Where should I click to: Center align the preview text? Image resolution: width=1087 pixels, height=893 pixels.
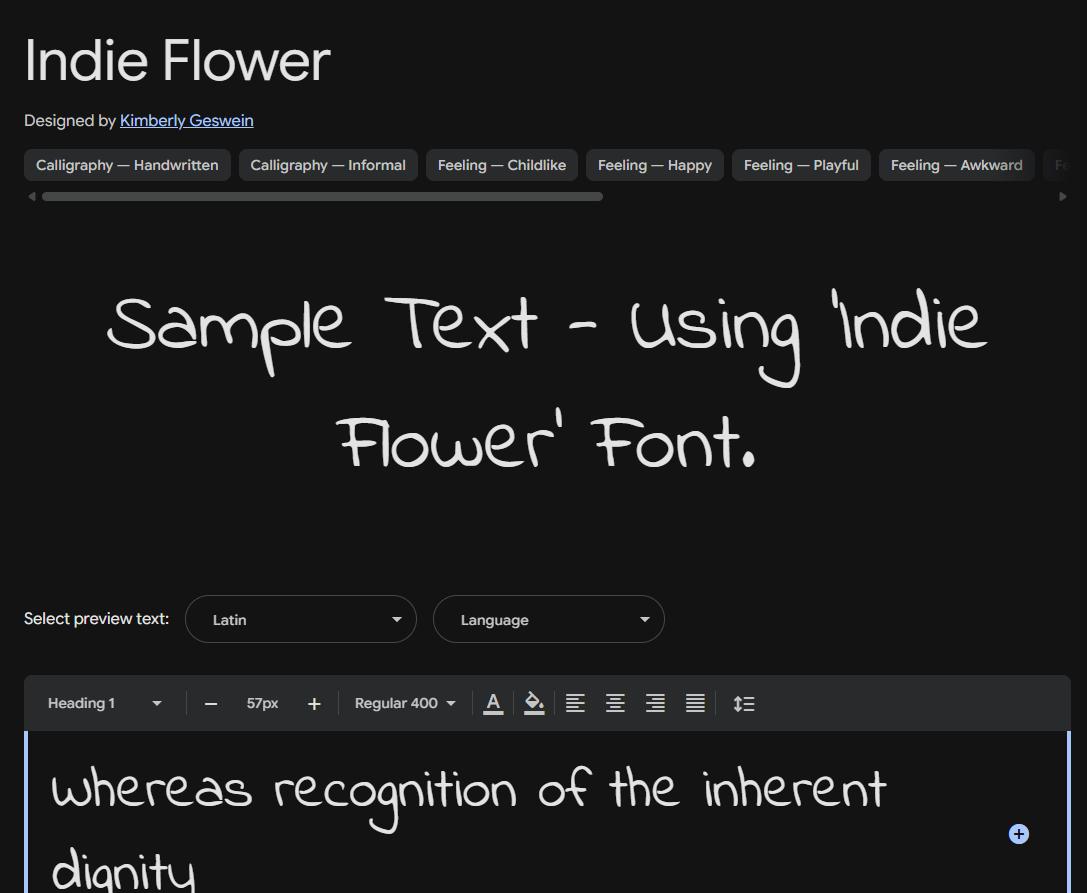[x=616, y=703]
